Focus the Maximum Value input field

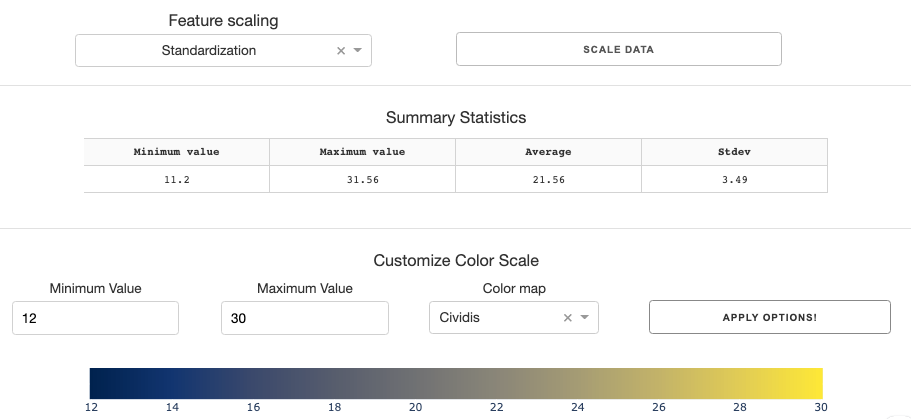point(304,318)
